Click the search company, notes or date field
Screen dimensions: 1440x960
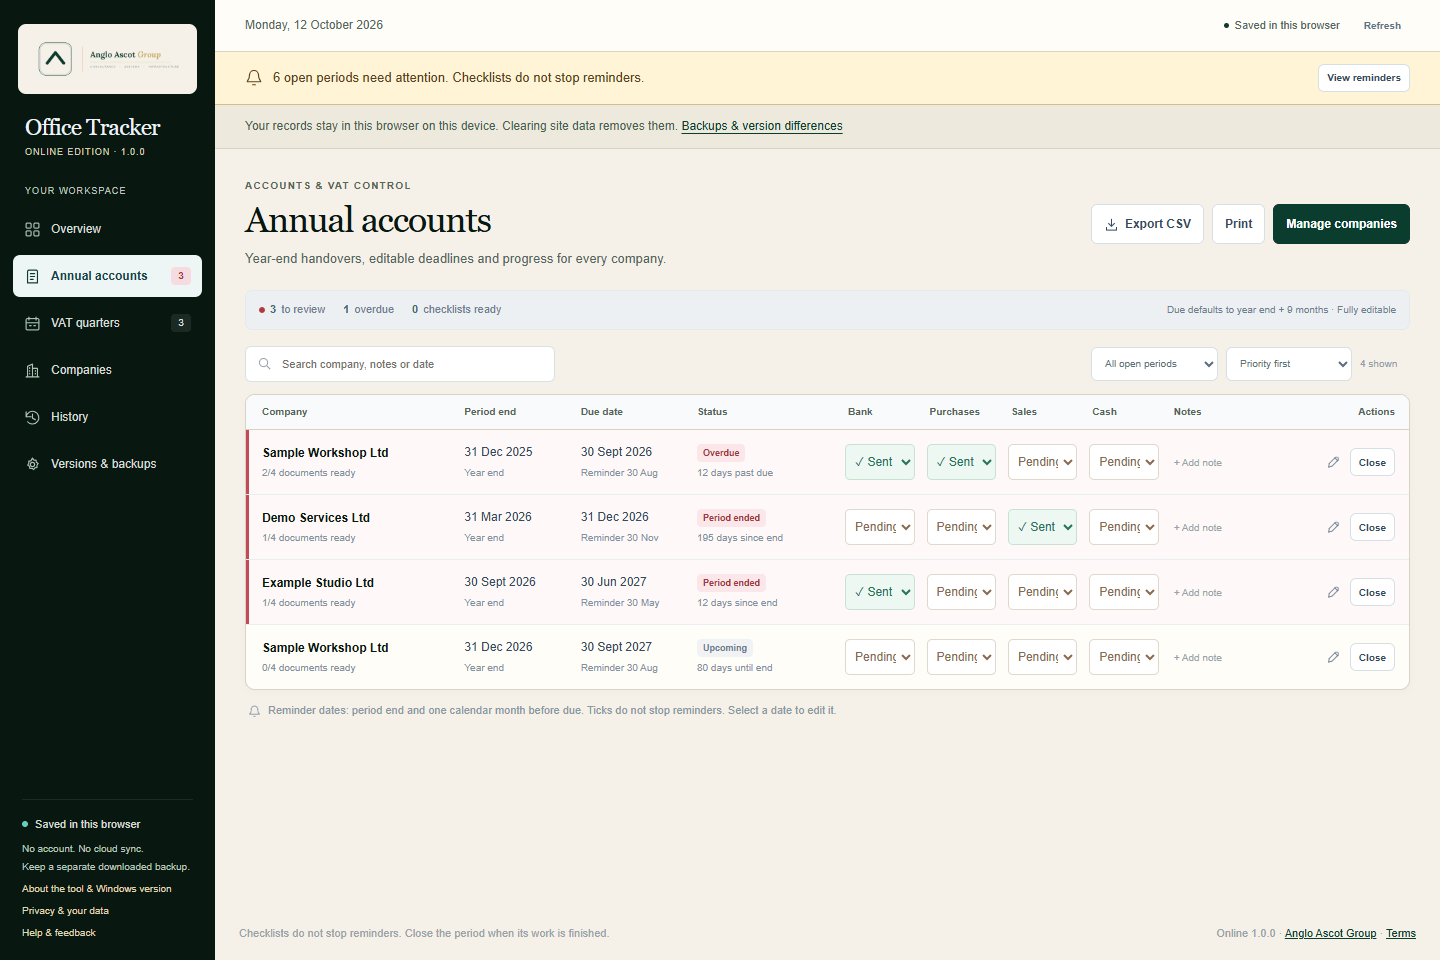(x=400, y=364)
